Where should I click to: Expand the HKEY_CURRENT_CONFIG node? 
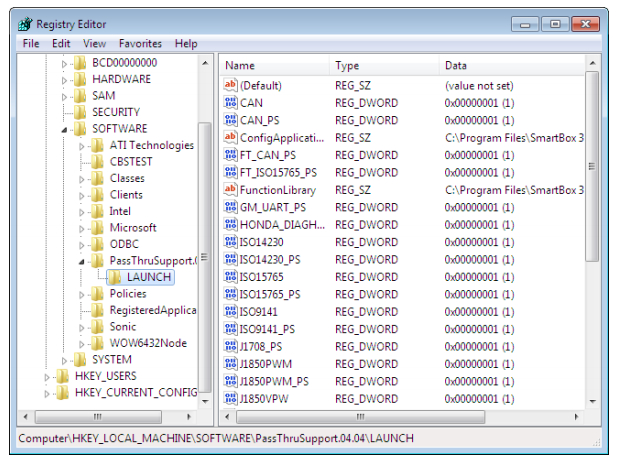pos(48,393)
